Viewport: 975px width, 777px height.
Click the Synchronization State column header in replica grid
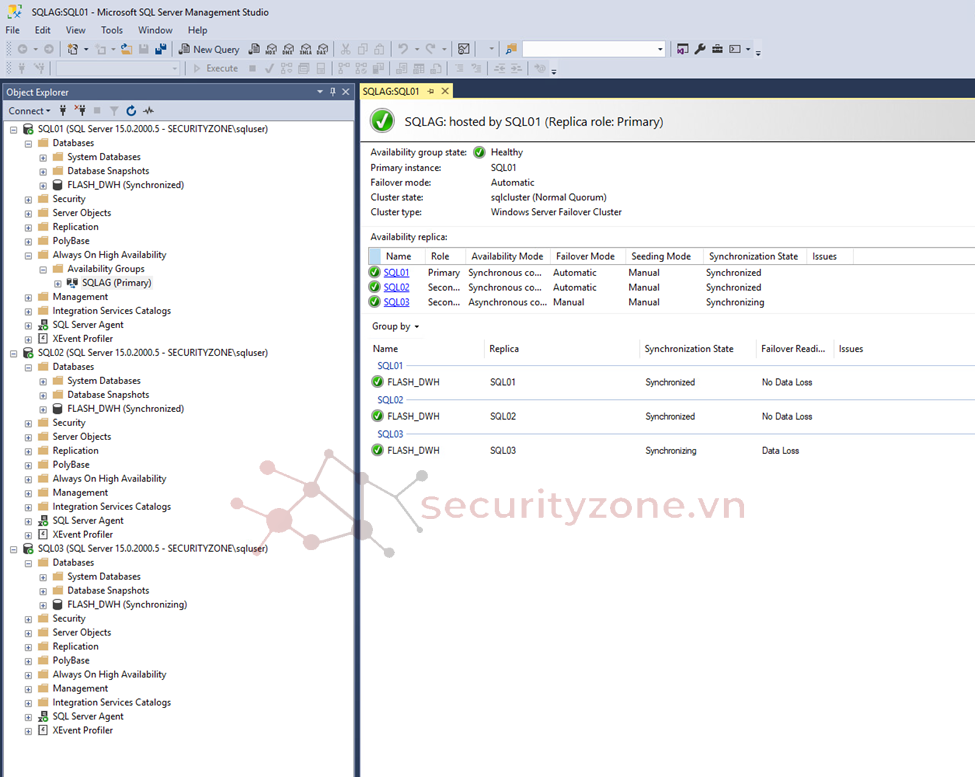(x=753, y=257)
